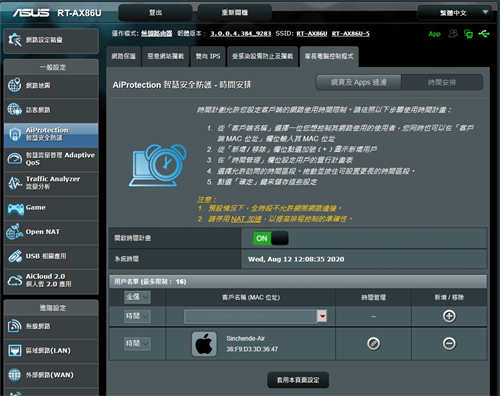This screenshot has height=396, width=500.
Task: Switch to the 雙向 IPS tab
Action: [208, 56]
